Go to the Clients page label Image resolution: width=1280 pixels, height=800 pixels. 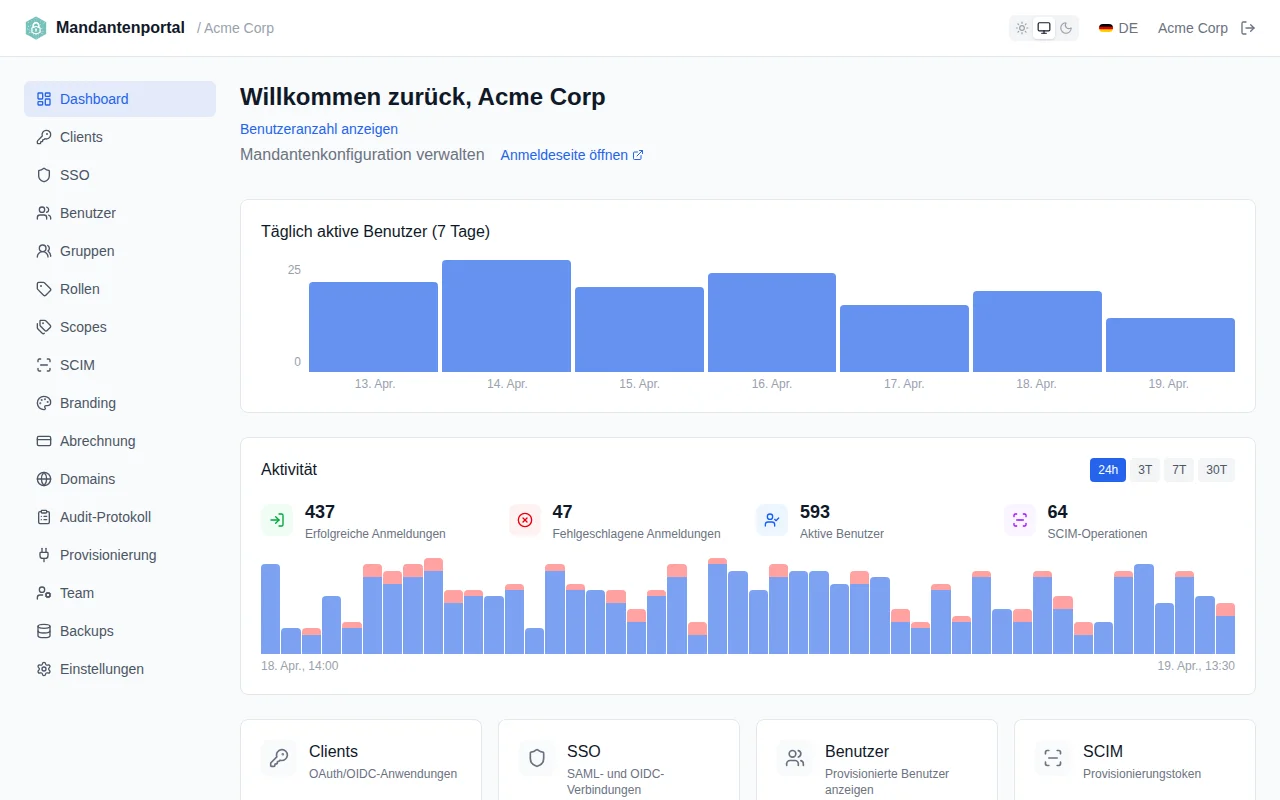point(81,137)
